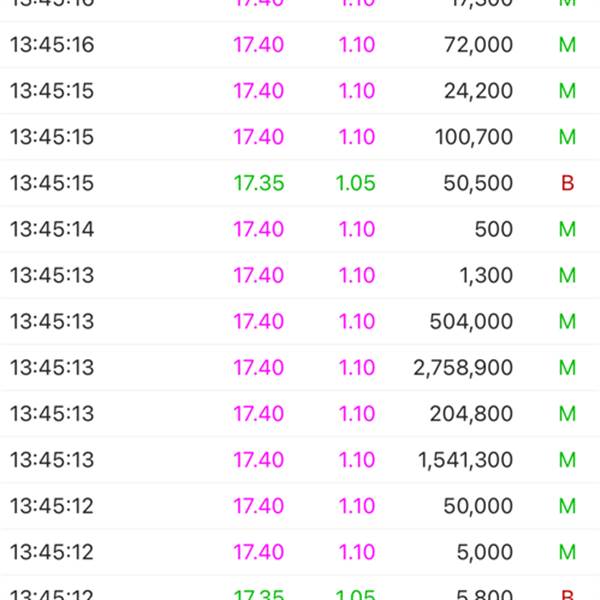Viewport: 600px width, 600px height.
Task: Select the 13:45:16 trade with volume 72,000
Action: (300, 45)
